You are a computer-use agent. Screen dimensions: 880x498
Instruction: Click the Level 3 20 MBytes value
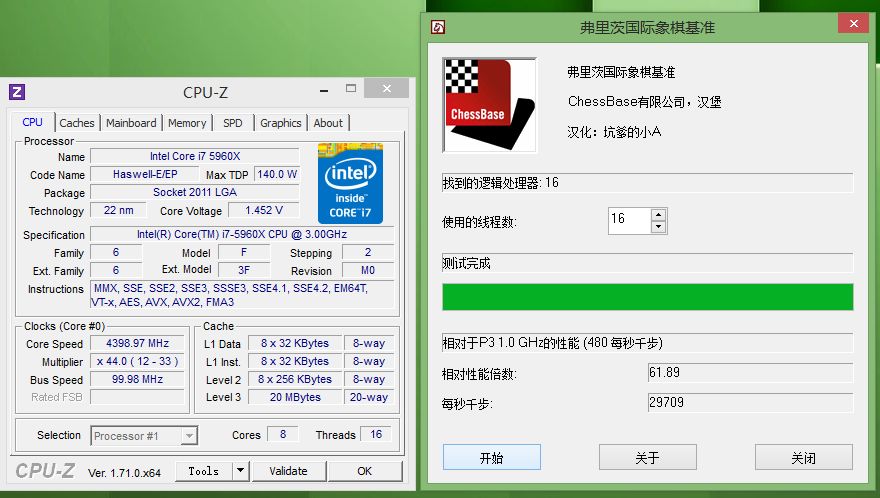(x=295, y=397)
